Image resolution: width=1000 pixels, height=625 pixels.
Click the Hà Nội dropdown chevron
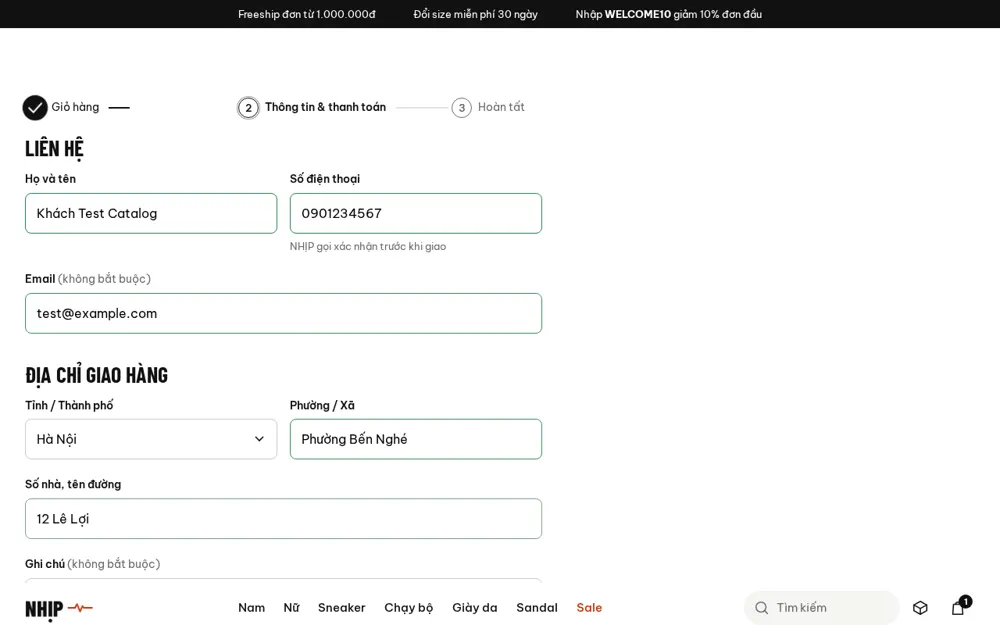pos(259,439)
